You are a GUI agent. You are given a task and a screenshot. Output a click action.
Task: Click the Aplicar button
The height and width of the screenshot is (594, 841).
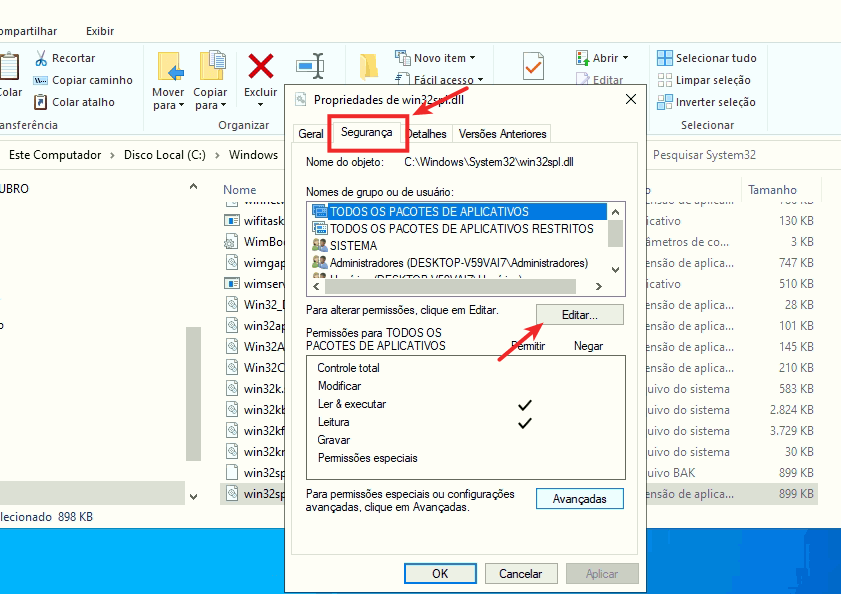602,574
